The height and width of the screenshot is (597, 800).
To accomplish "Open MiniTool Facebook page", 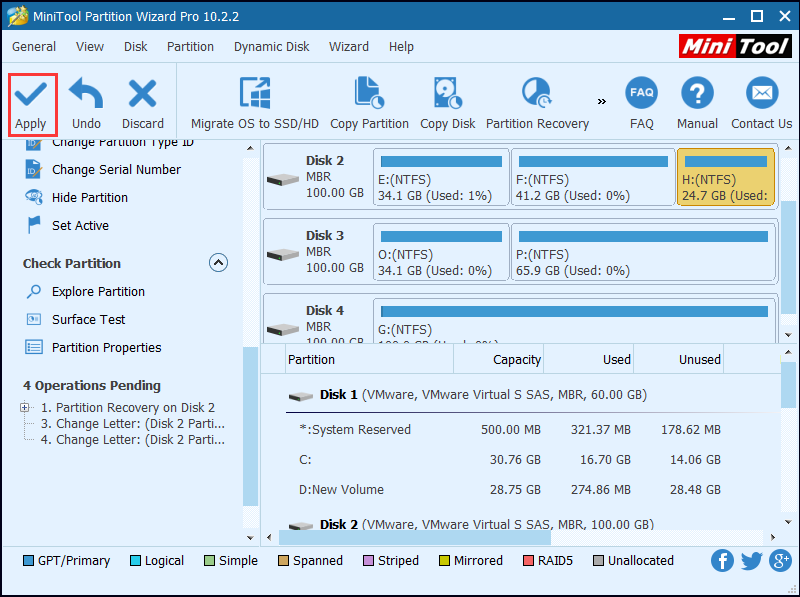I will 722,561.
